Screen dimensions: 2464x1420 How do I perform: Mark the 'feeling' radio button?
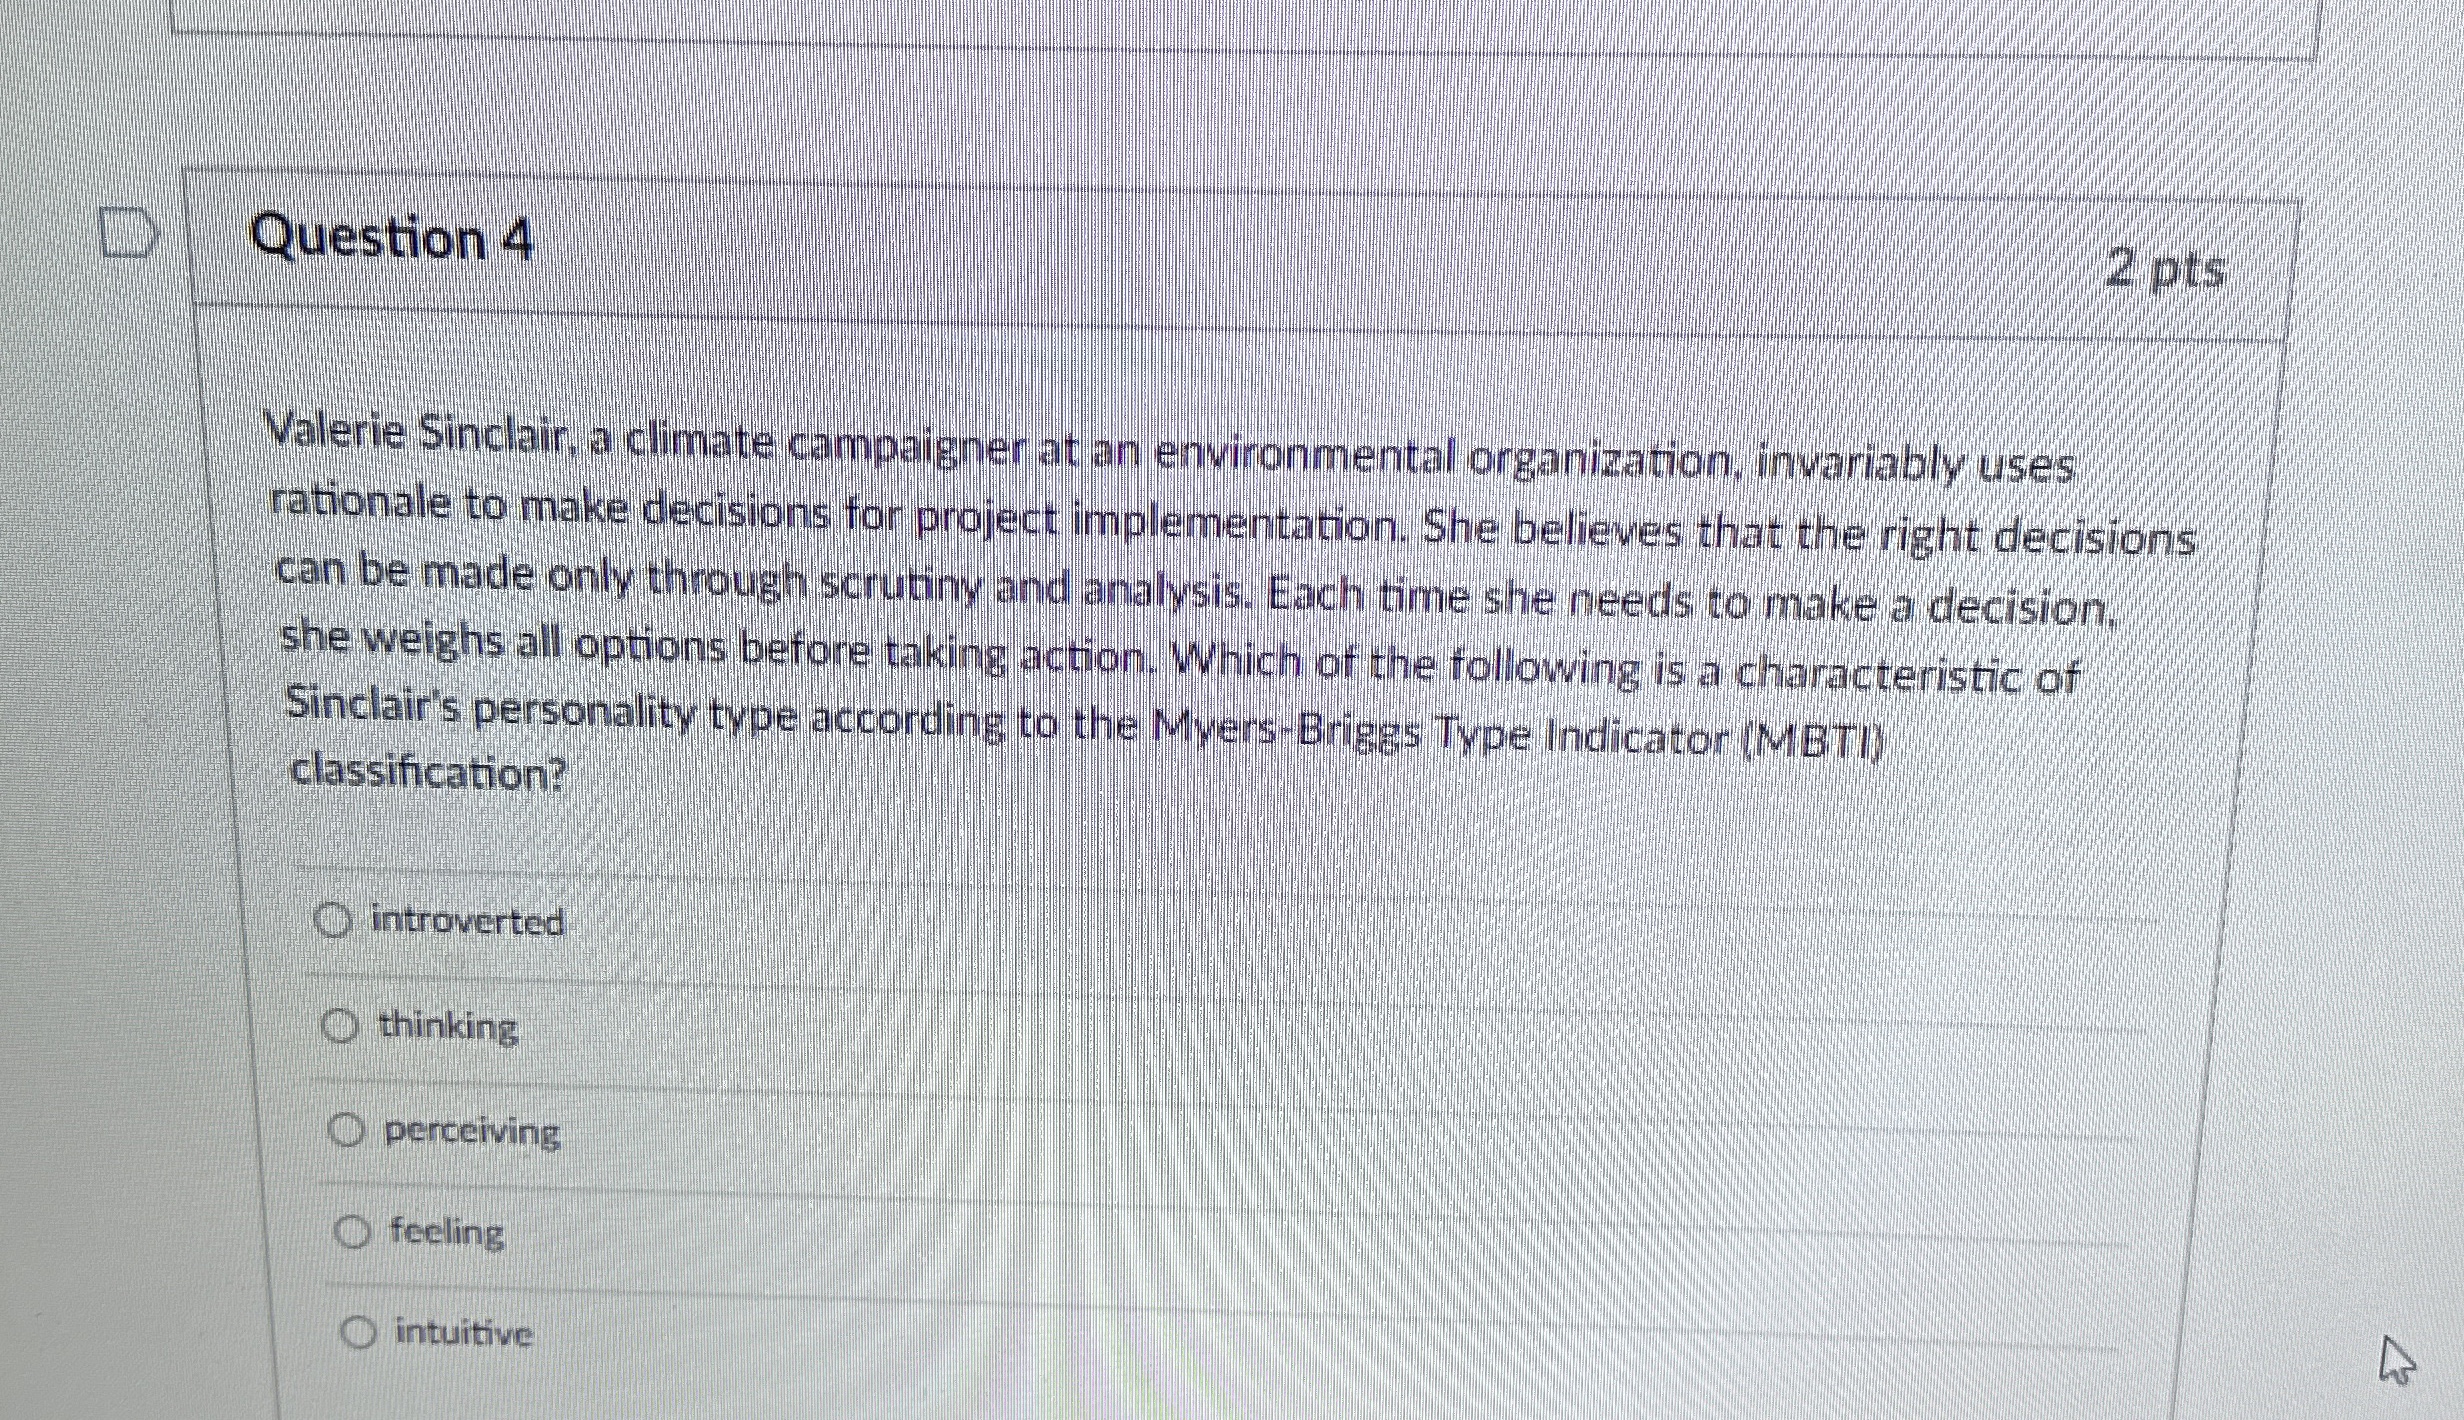[352, 1232]
